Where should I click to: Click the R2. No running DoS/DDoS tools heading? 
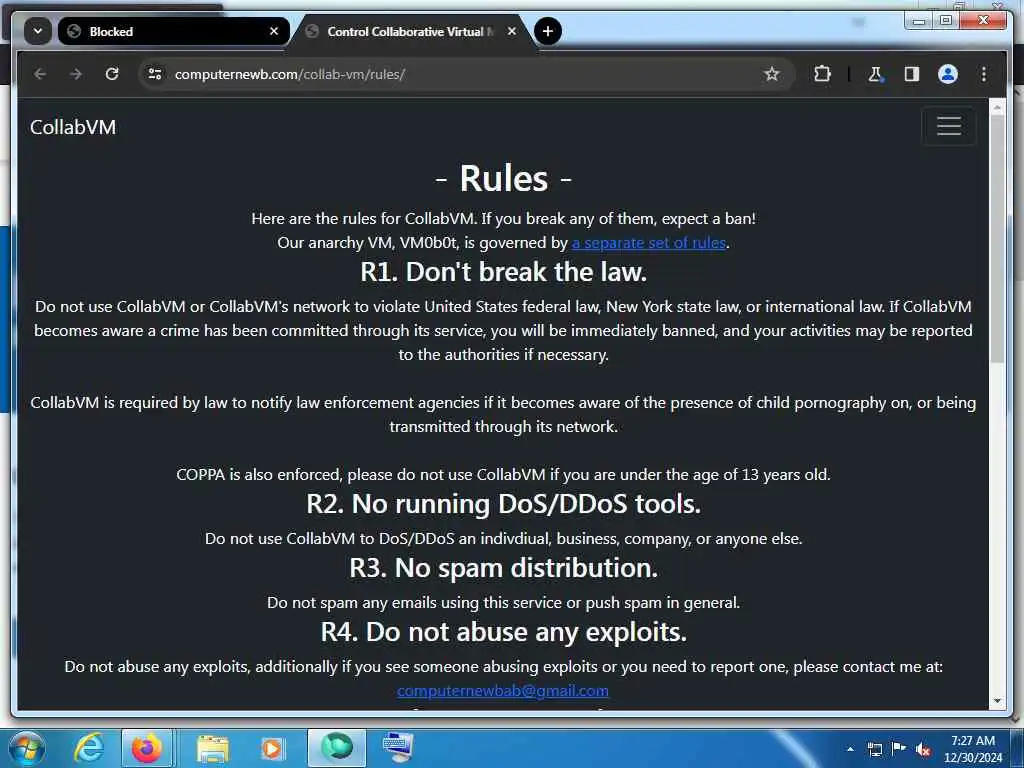click(x=504, y=504)
